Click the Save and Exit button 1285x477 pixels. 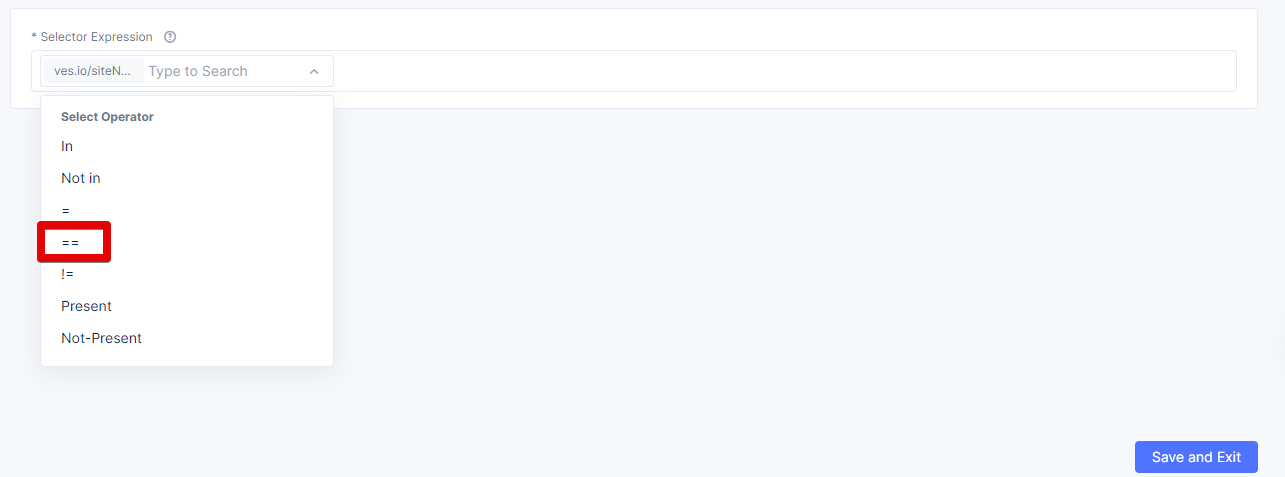click(x=1196, y=457)
